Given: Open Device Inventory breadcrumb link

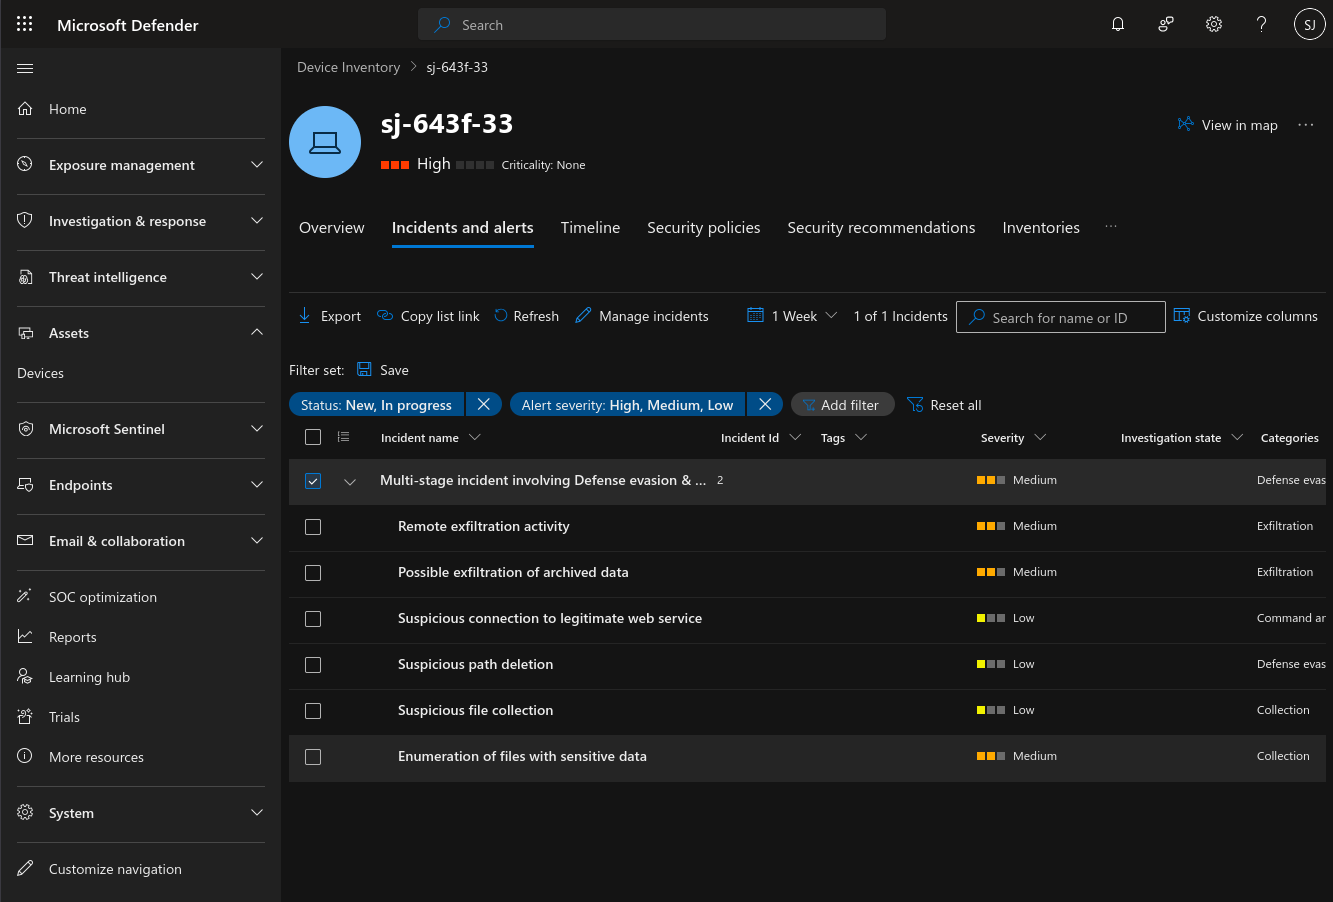Looking at the screenshot, I should tap(348, 67).
